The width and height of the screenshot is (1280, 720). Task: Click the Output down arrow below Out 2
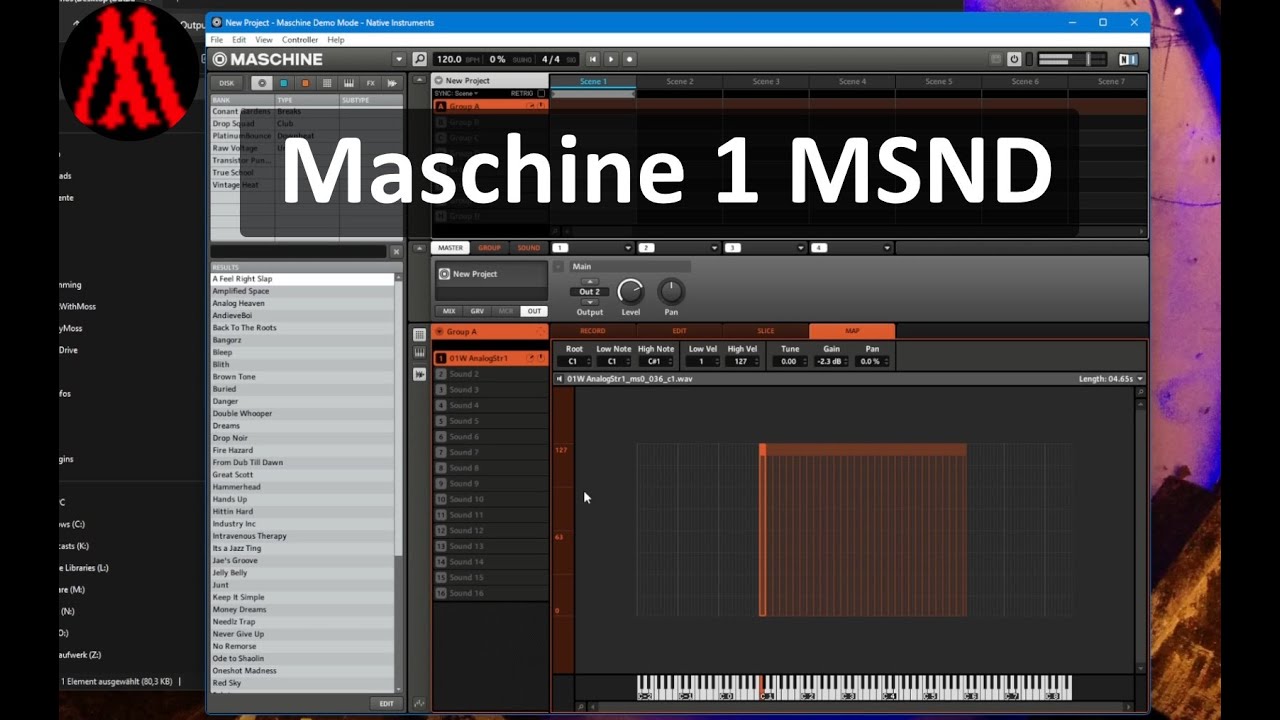coord(589,301)
